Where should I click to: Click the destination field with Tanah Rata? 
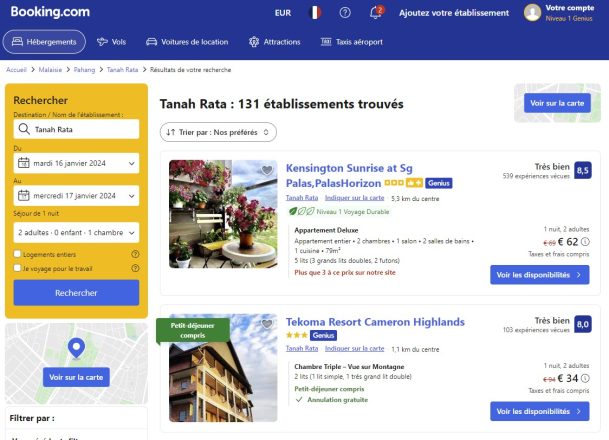(x=76, y=129)
